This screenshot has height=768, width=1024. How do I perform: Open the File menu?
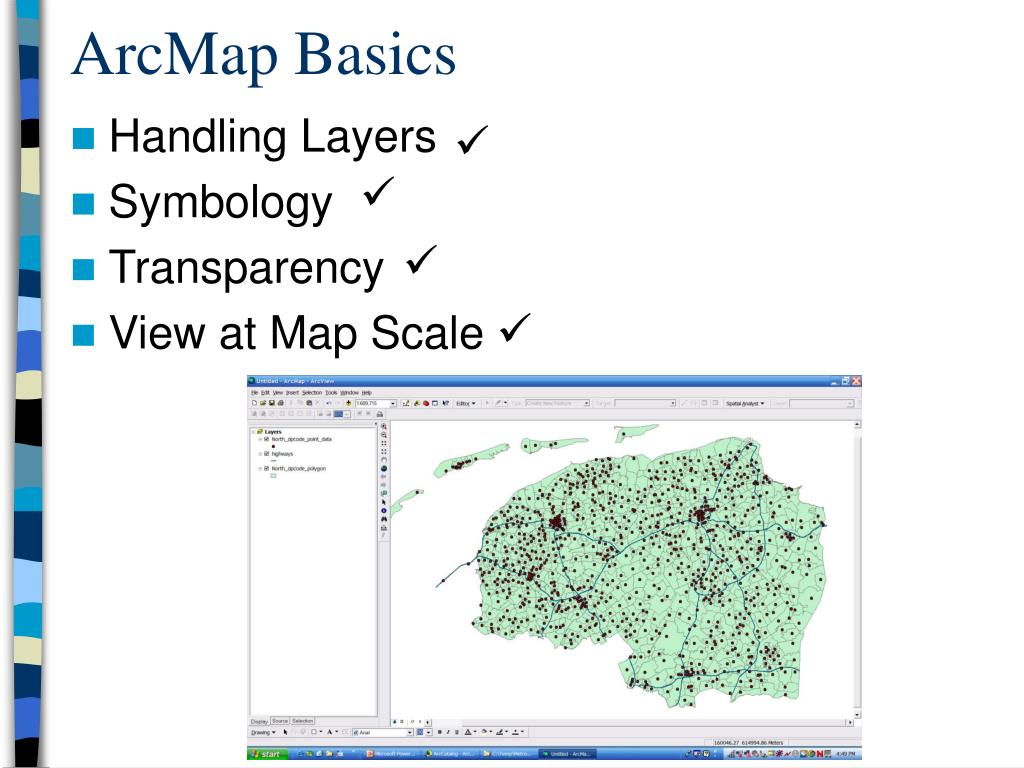[255, 392]
